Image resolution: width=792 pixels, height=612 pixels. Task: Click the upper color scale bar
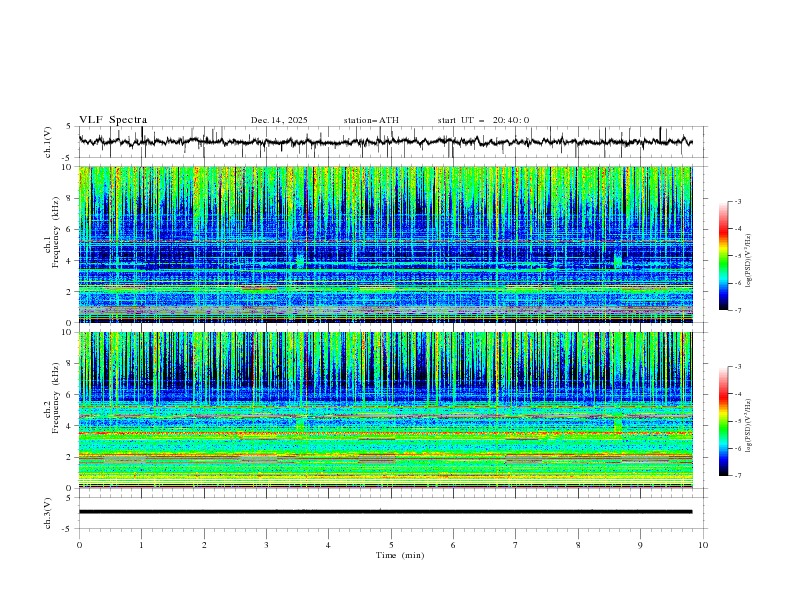tap(723, 255)
